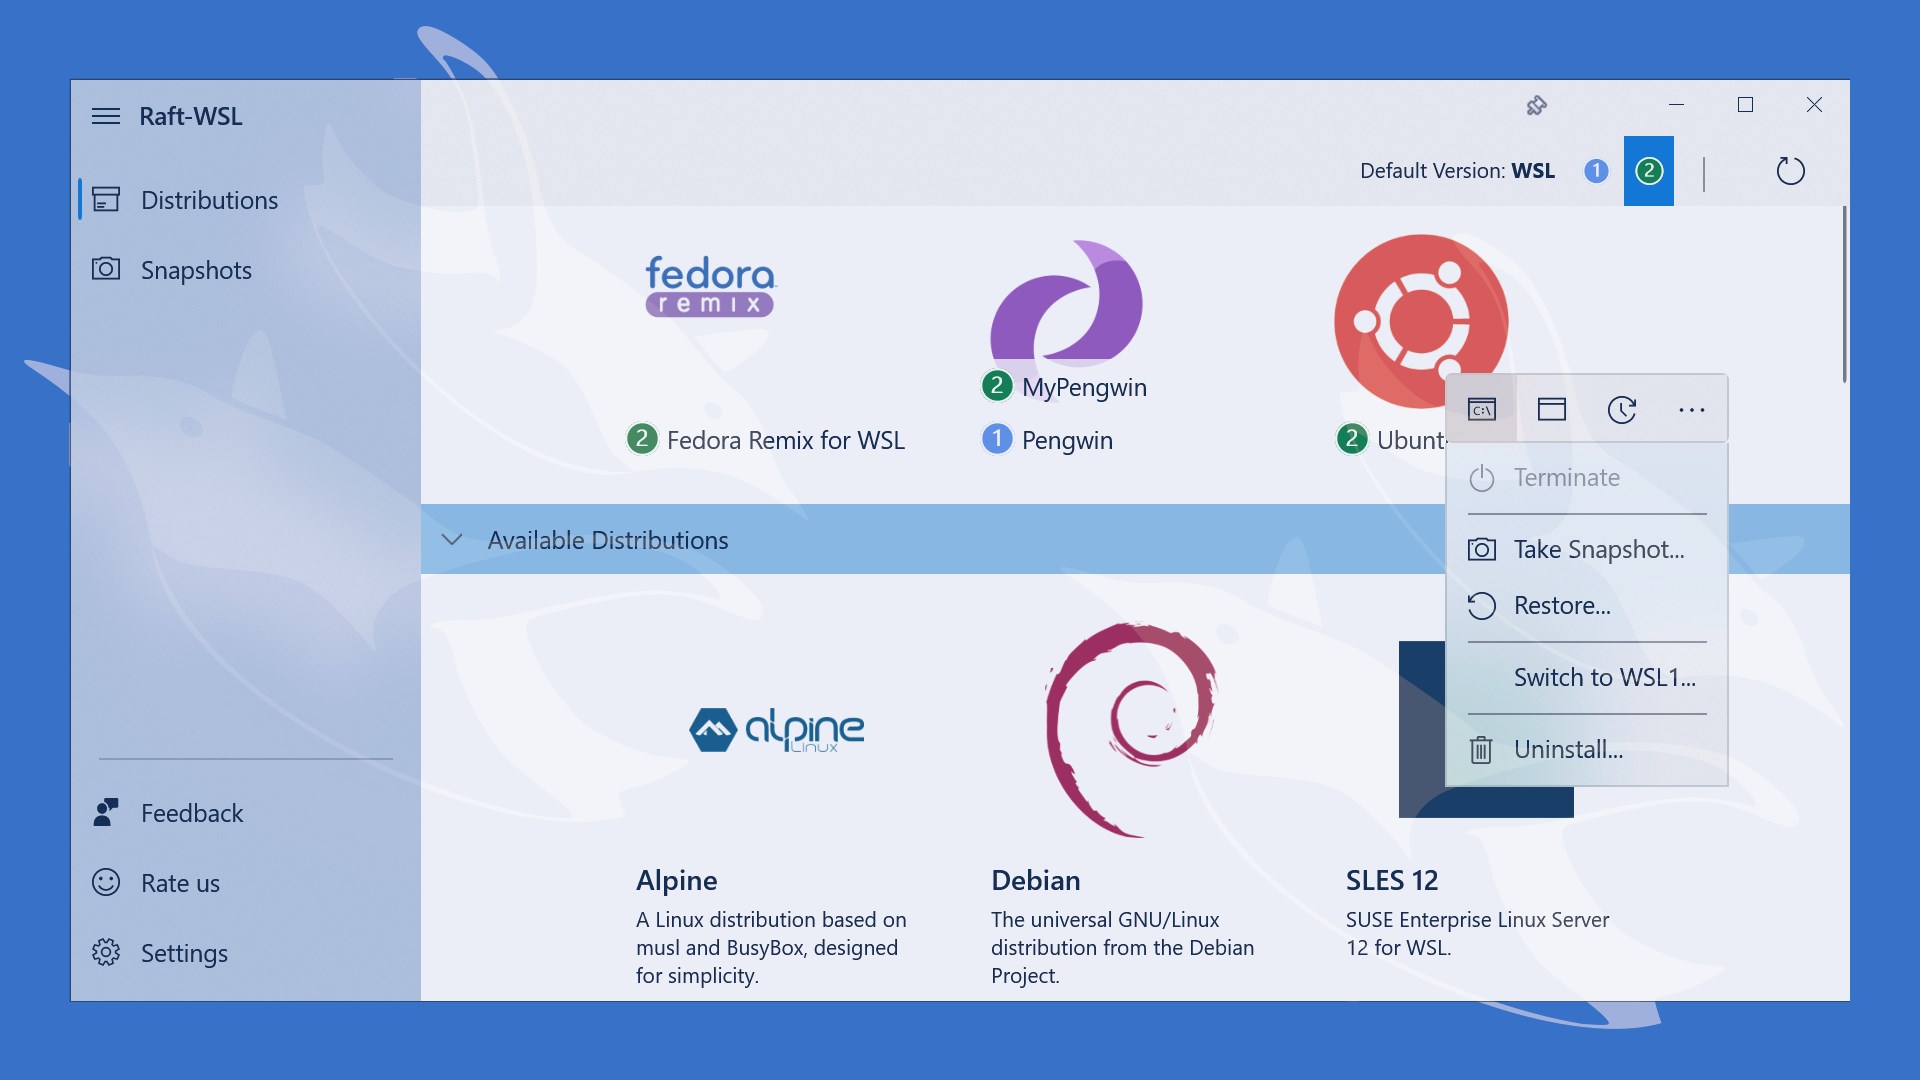
Task: Select the Debian distribution tile
Action: pyautogui.click(x=1130, y=730)
